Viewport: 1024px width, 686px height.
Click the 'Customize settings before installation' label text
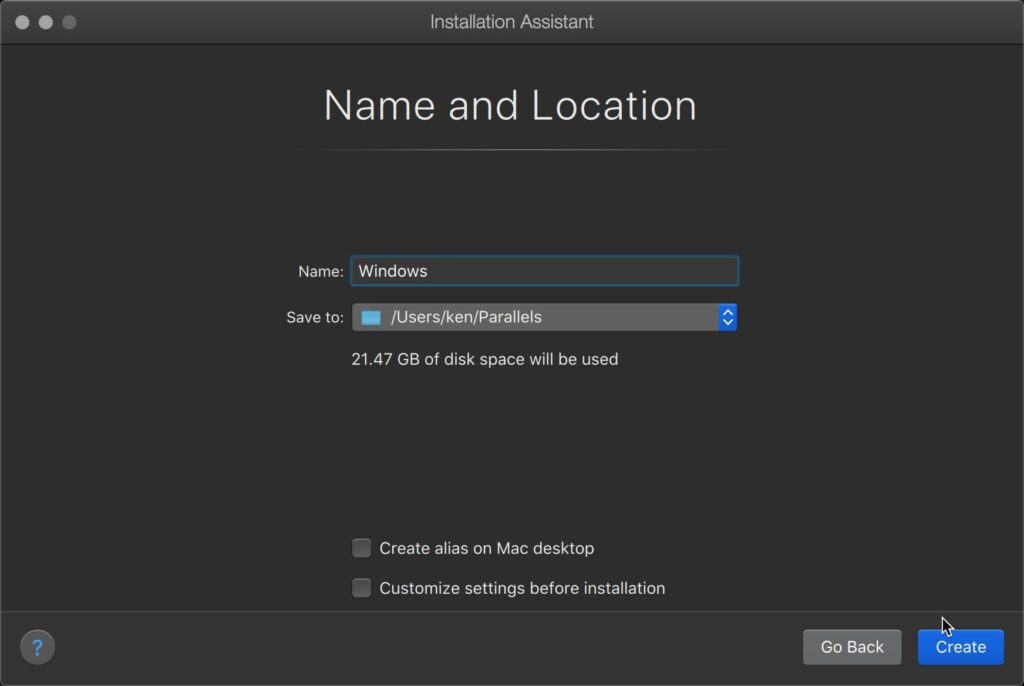coord(522,588)
